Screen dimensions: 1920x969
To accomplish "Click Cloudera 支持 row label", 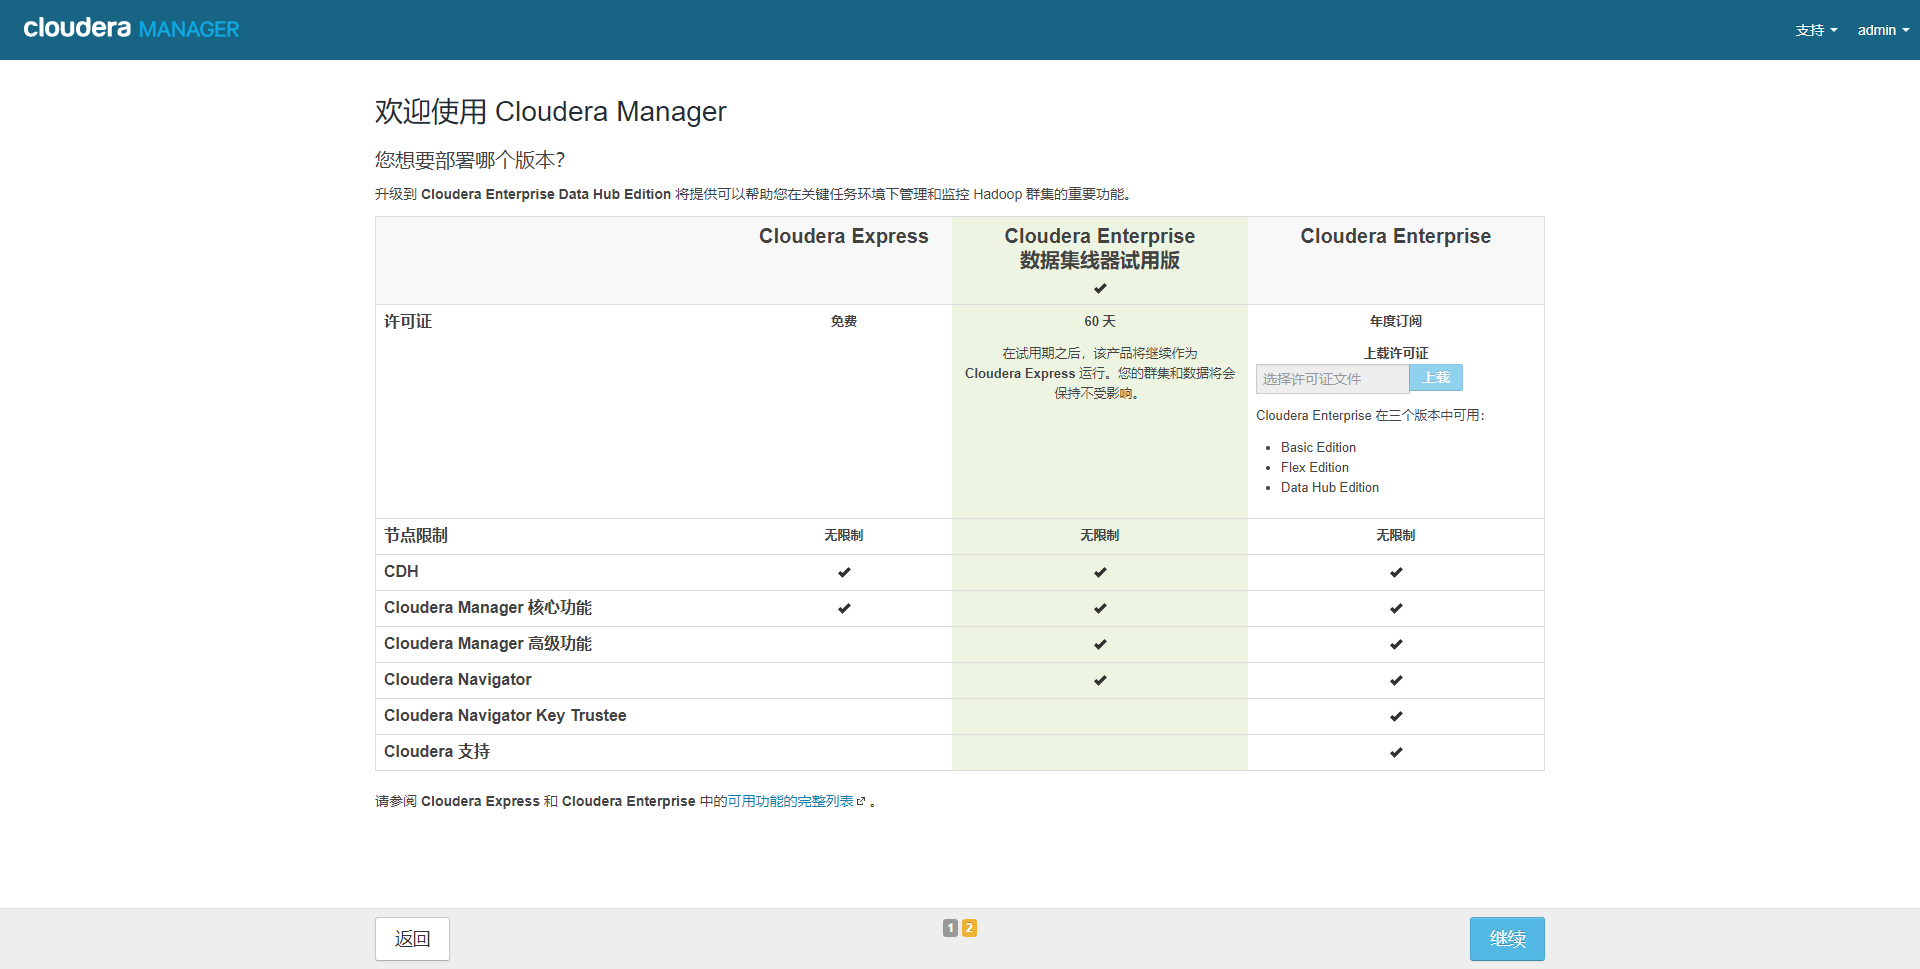I will pos(437,751).
